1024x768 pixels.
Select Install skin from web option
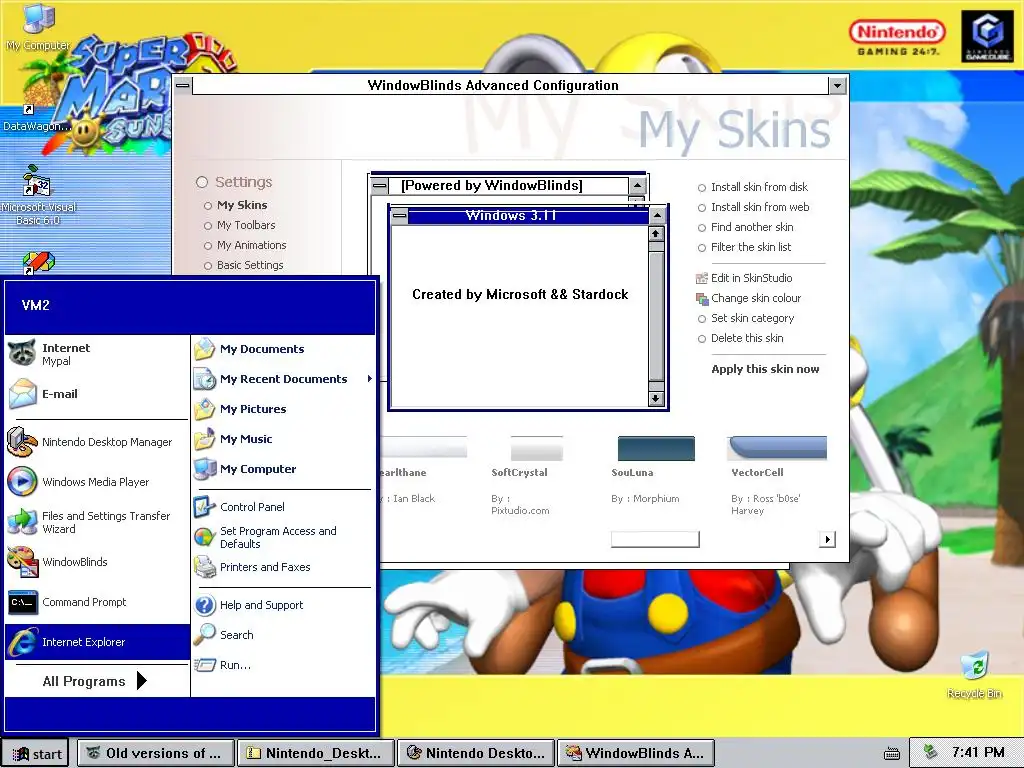(754, 207)
